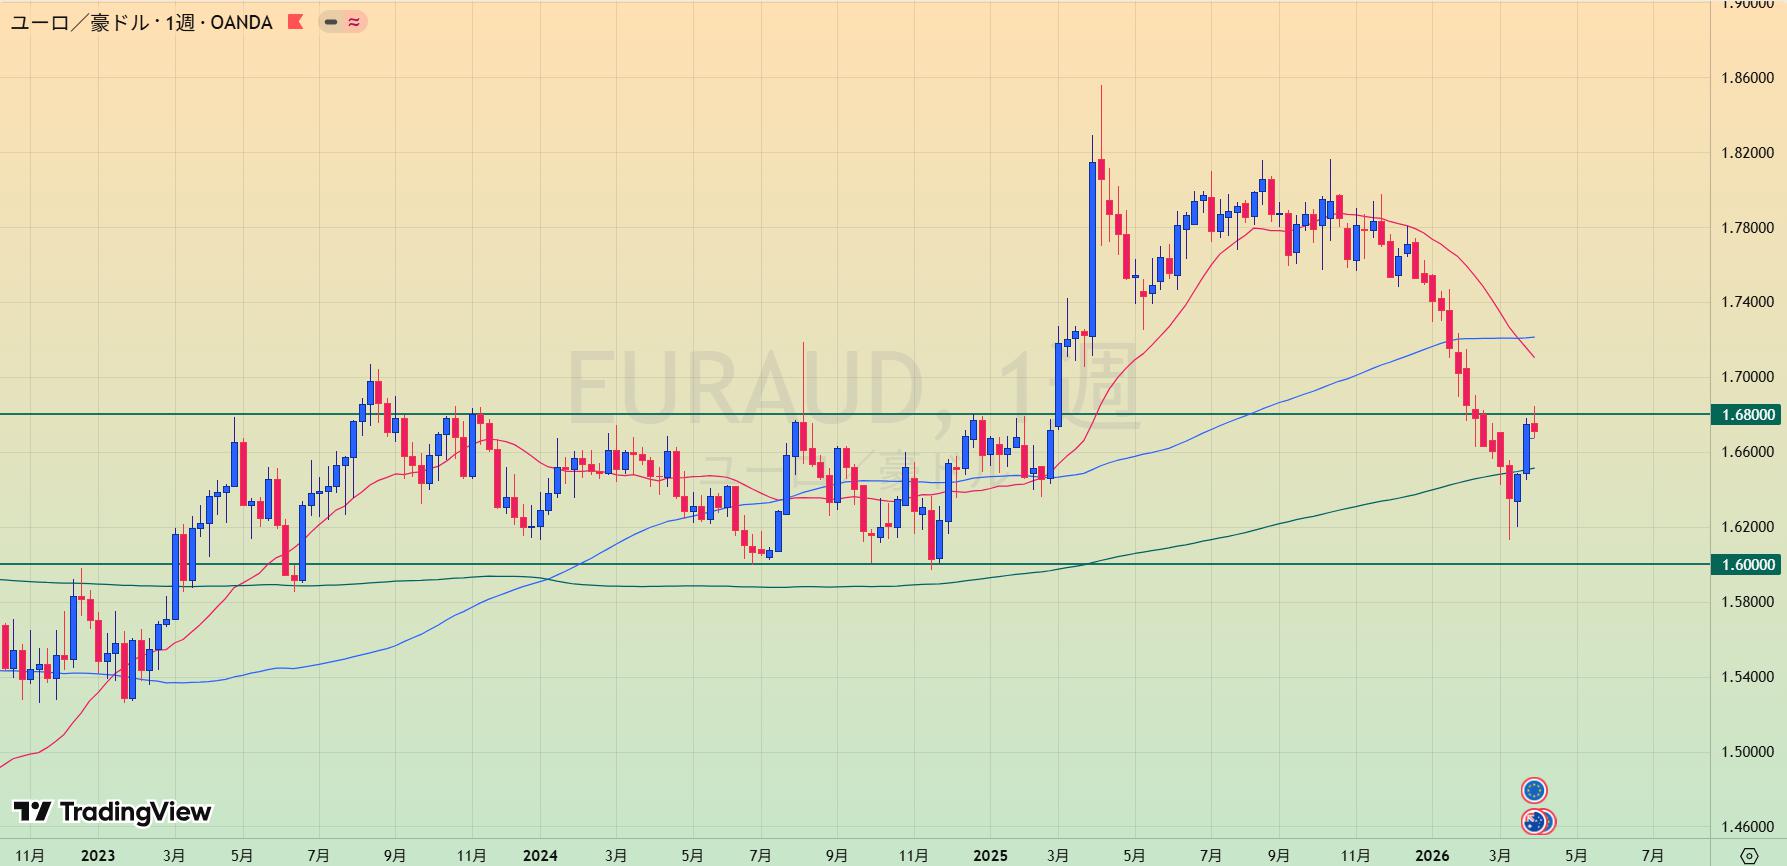Select the 1.68000 price label

[1747, 414]
